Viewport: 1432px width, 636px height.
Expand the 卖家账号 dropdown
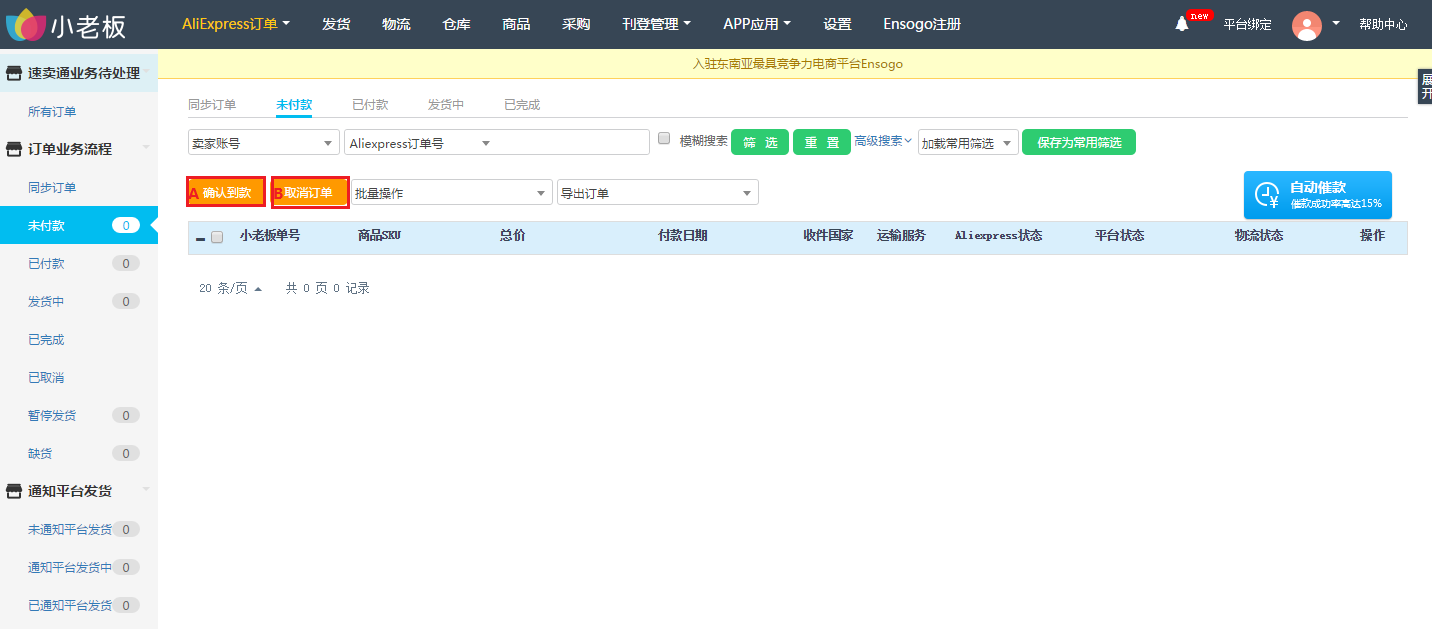(x=264, y=143)
